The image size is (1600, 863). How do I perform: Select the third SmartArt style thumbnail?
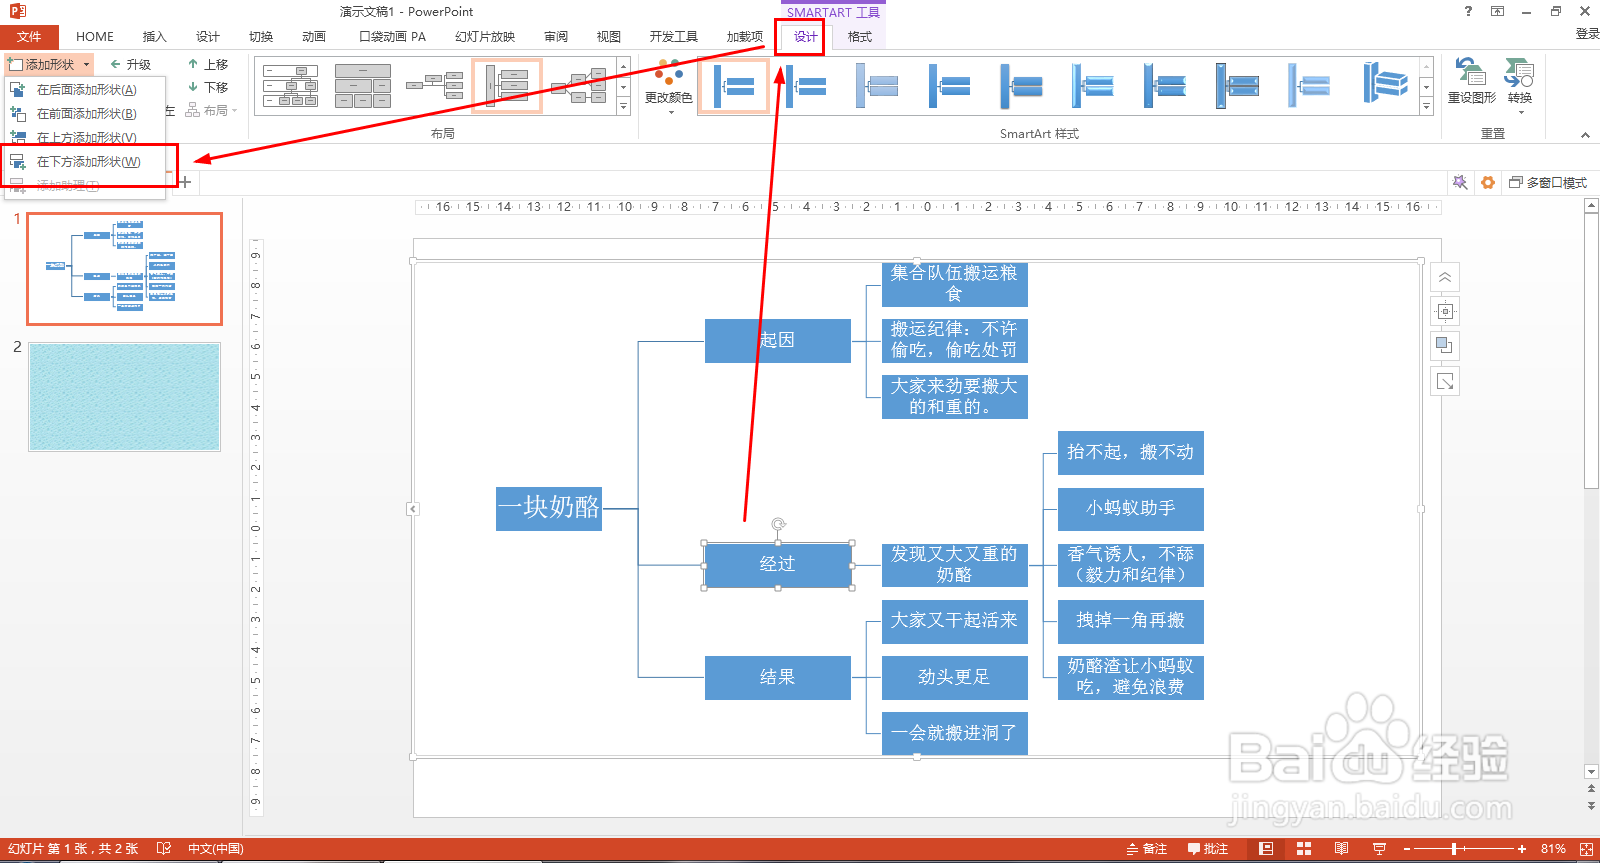(x=878, y=86)
